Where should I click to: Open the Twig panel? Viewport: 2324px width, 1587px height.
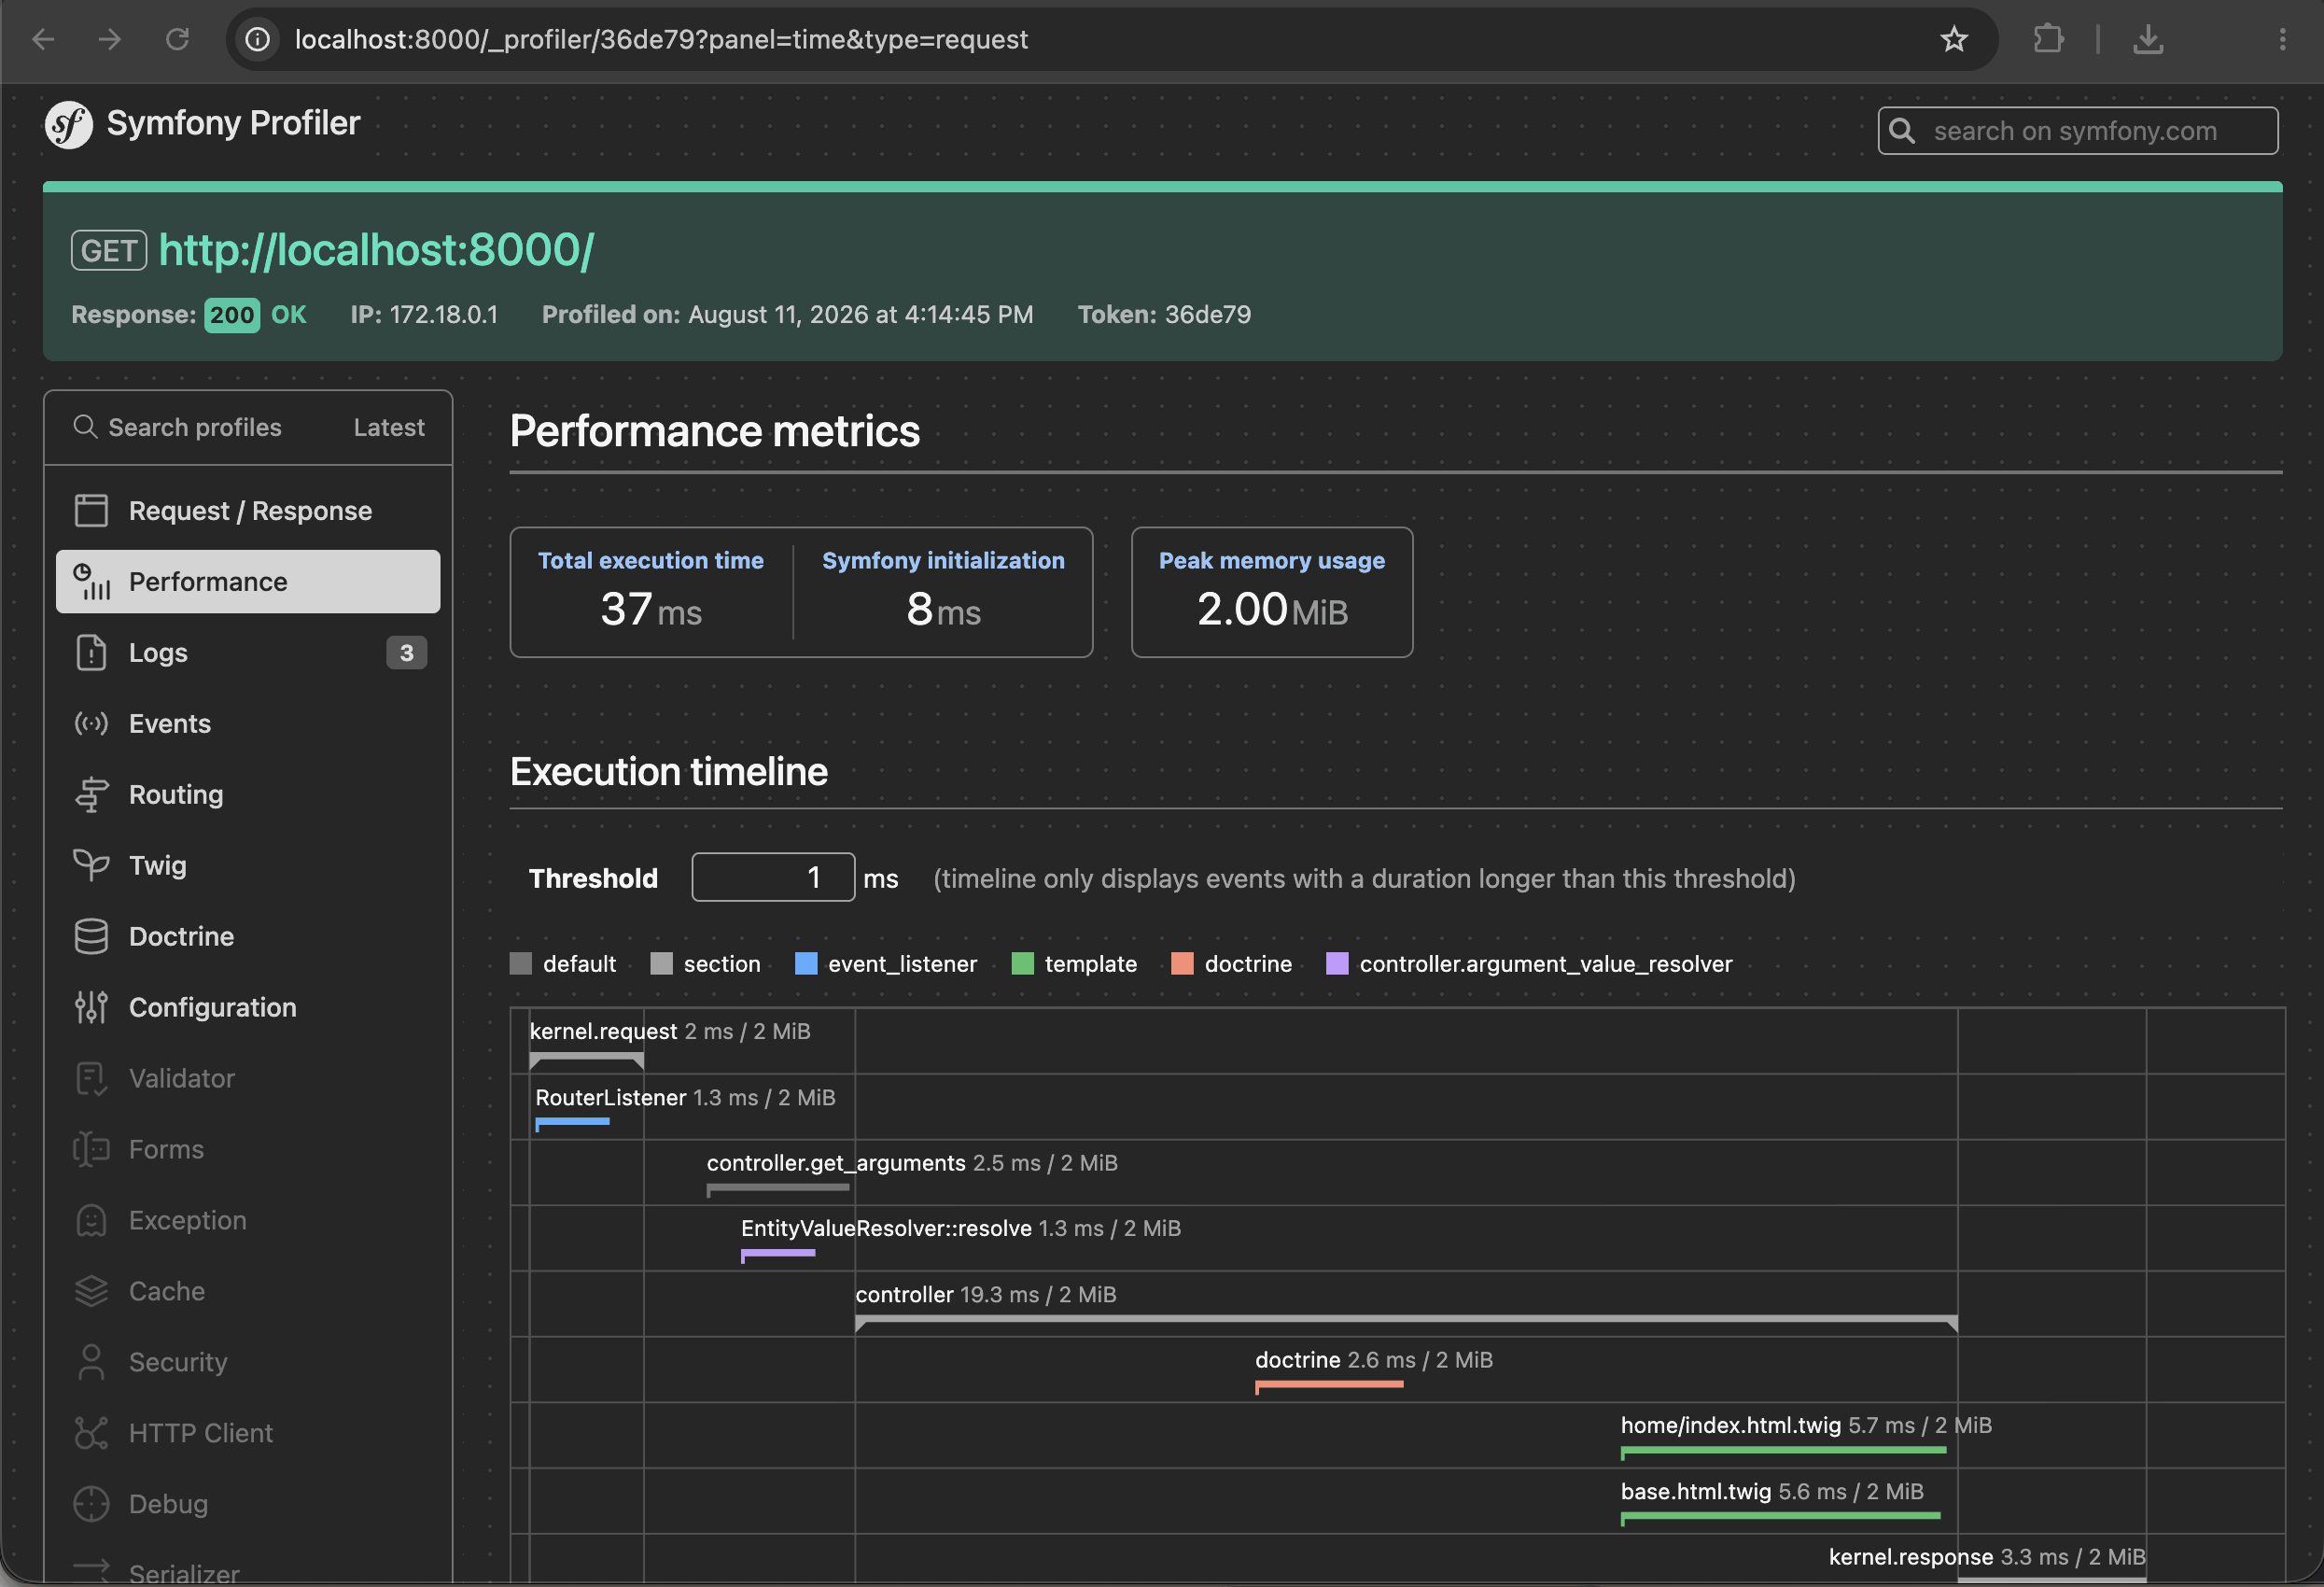[248, 865]
